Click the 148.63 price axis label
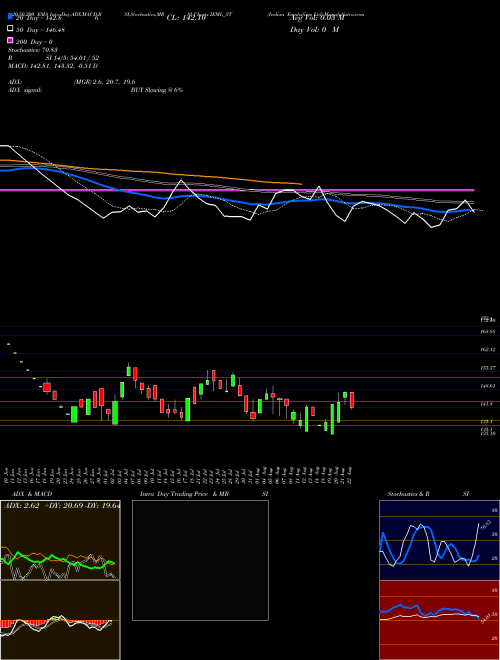This screenshot has height=660, width=500. tap(487, 386)
